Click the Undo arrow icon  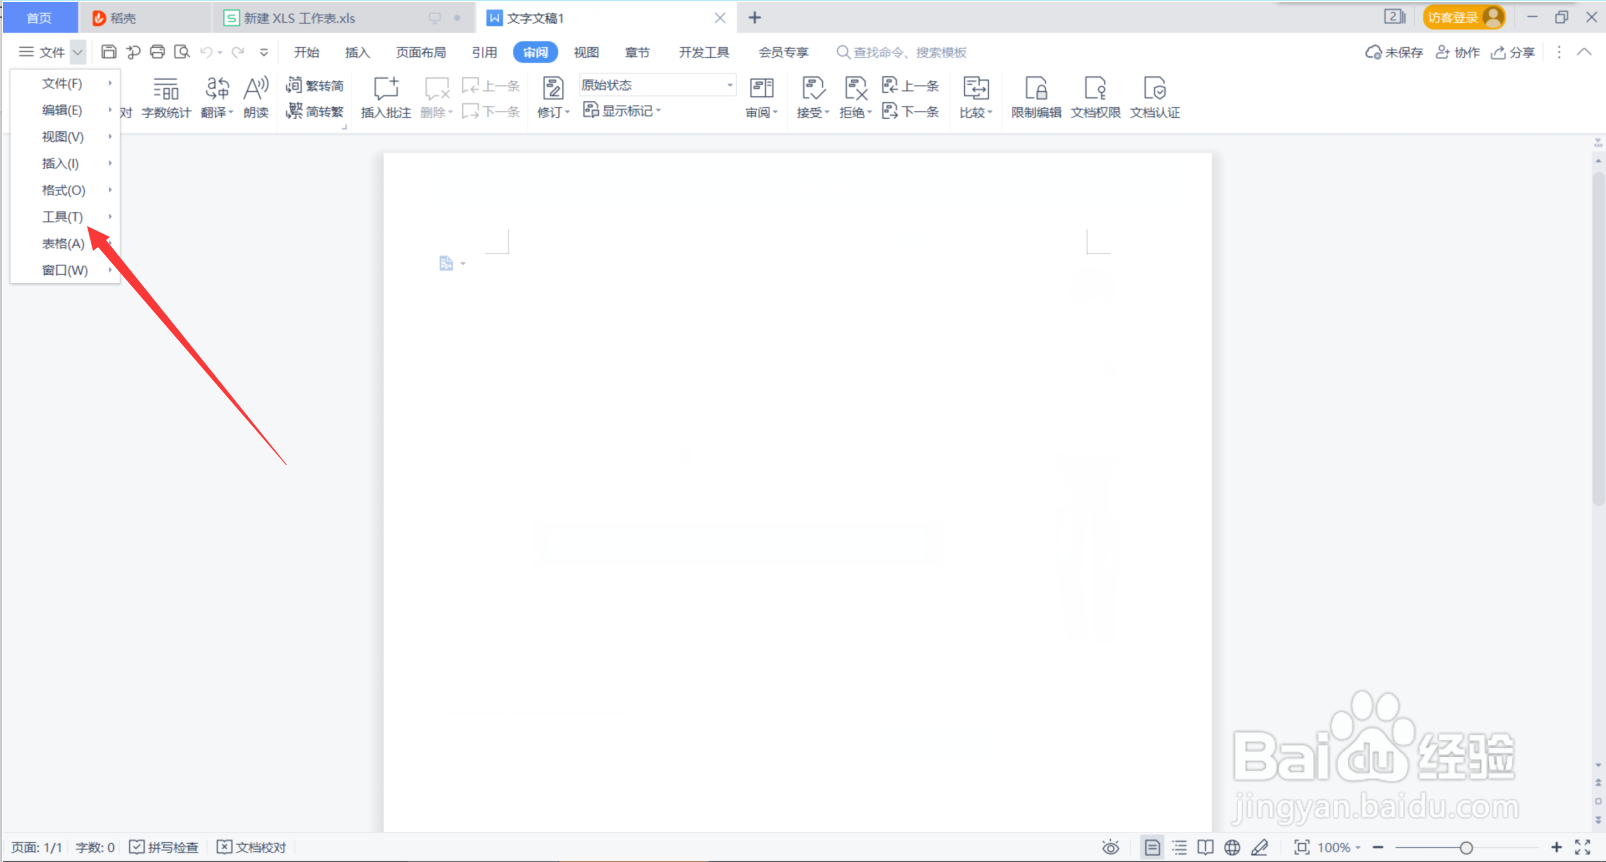tap(206, 52)
